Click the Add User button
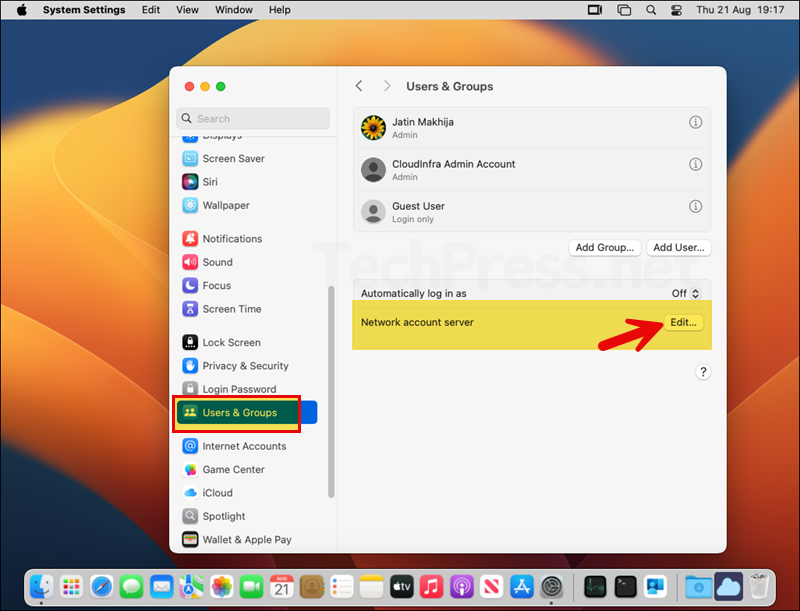This screenshot has height=611, width=800. (679, 248)
